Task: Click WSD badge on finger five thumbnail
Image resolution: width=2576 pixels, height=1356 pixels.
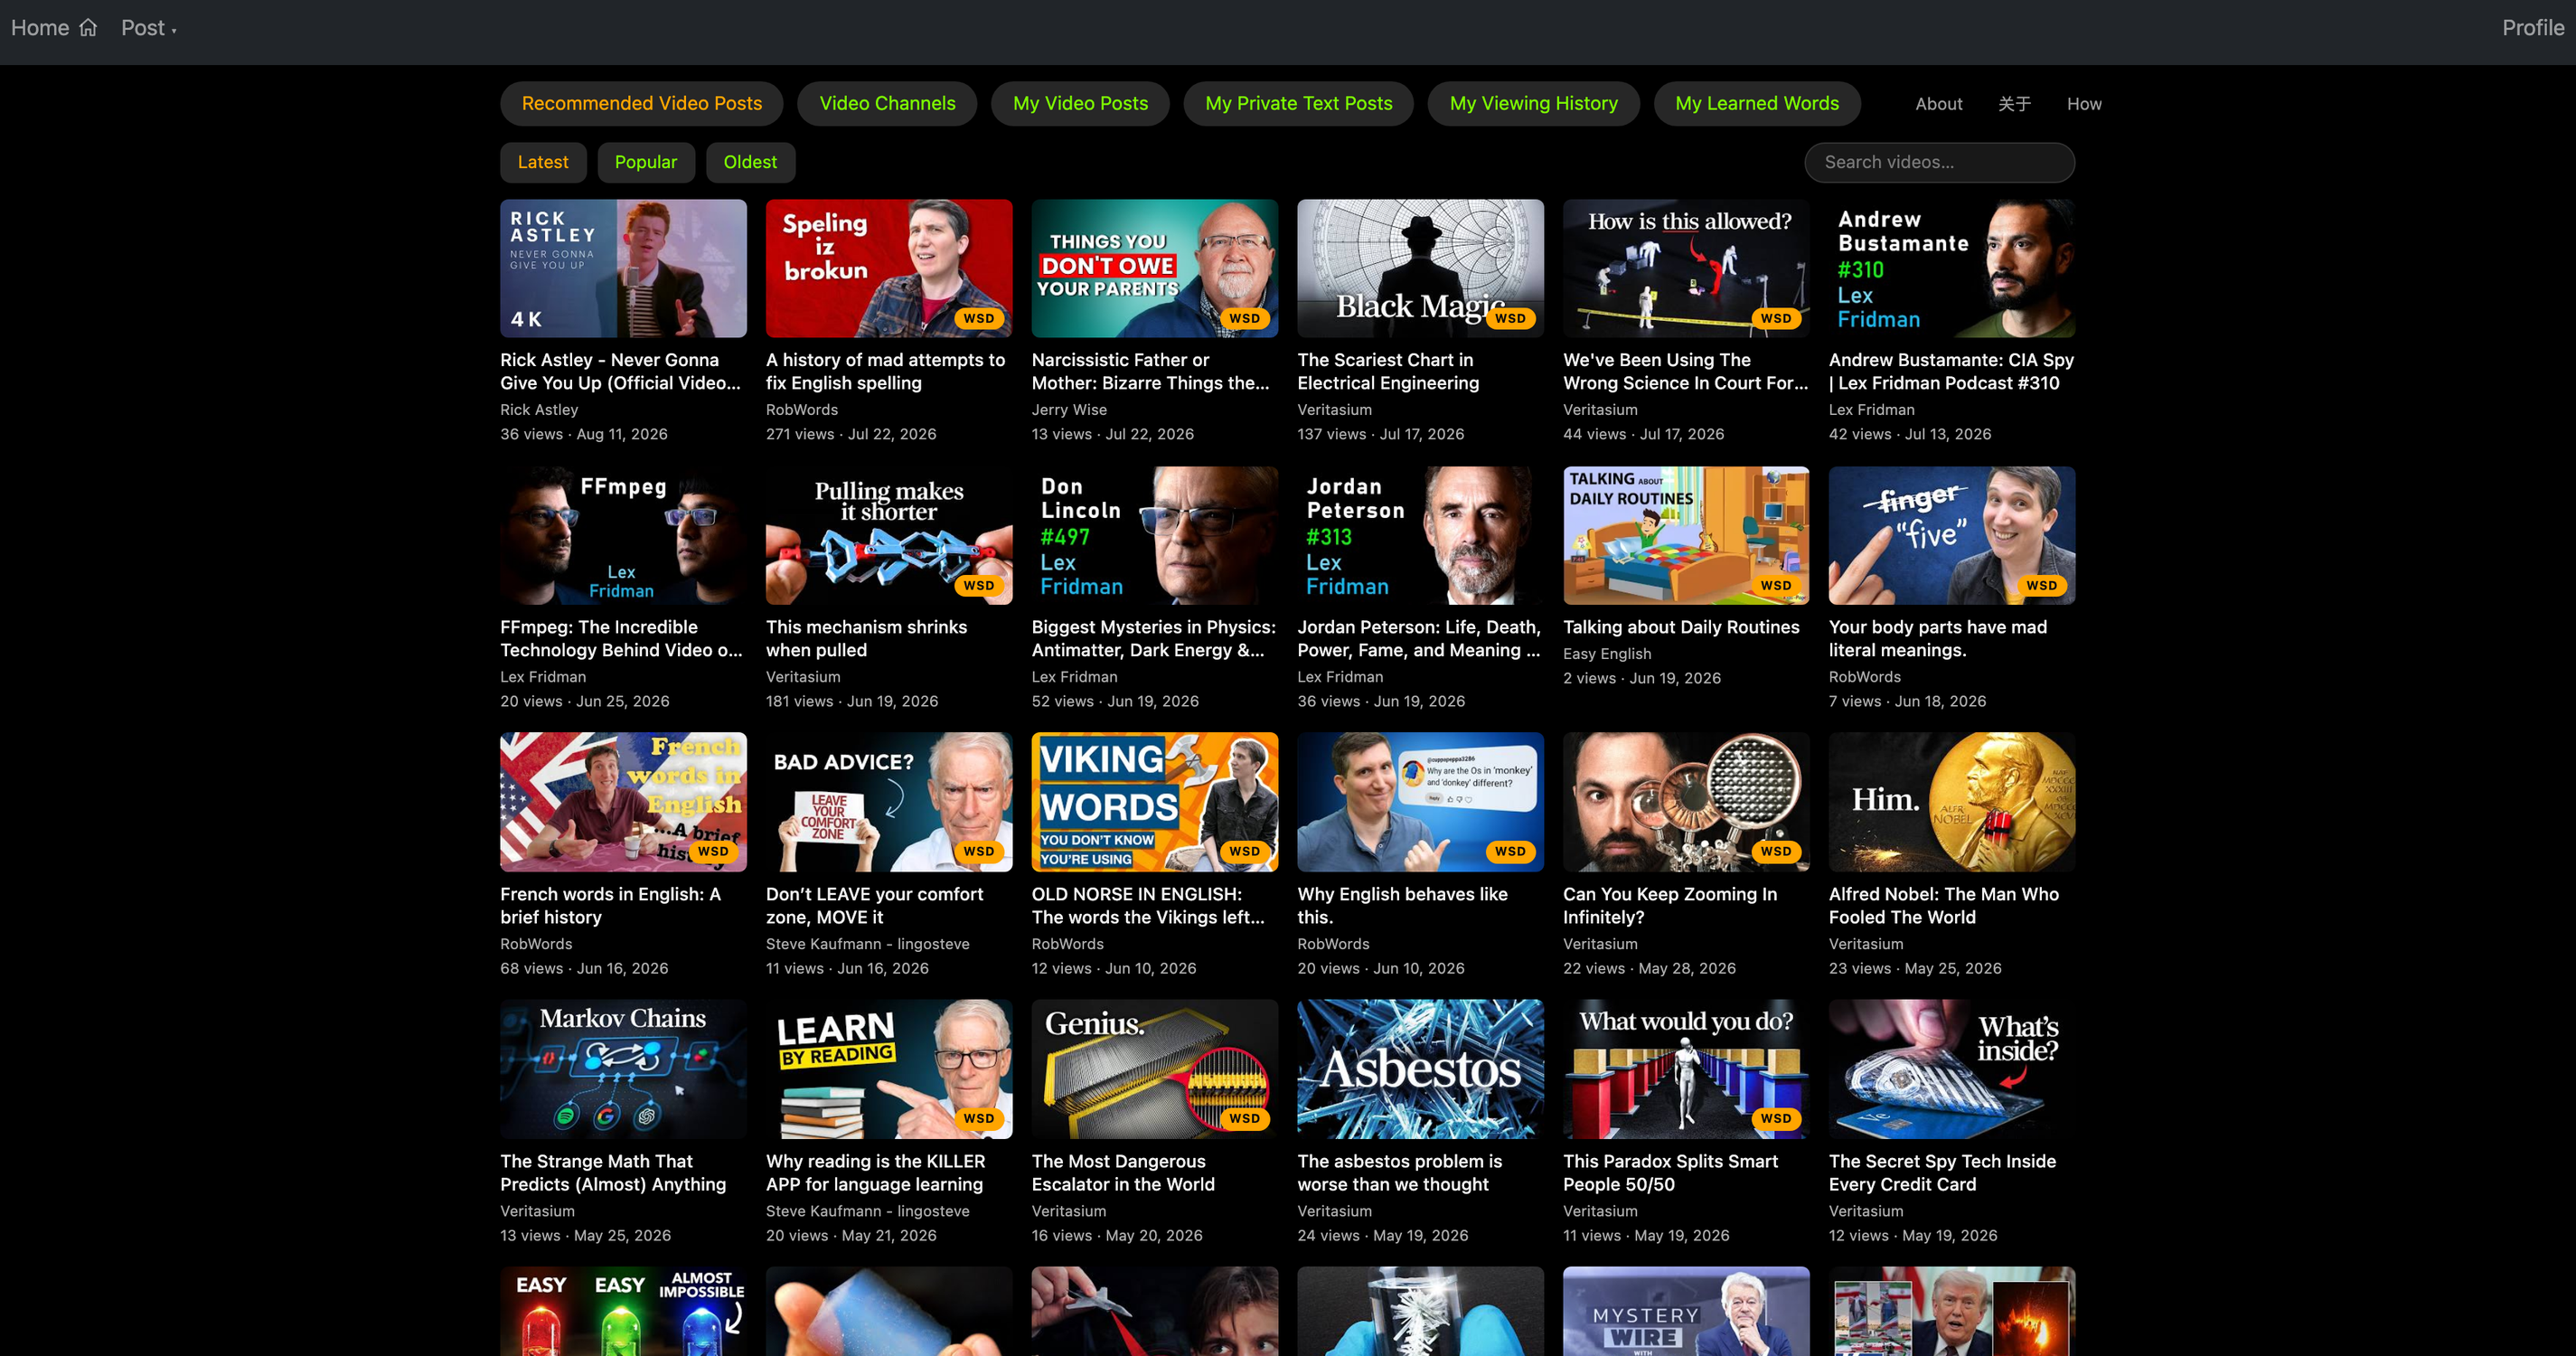Action: tap(2042, 585)
